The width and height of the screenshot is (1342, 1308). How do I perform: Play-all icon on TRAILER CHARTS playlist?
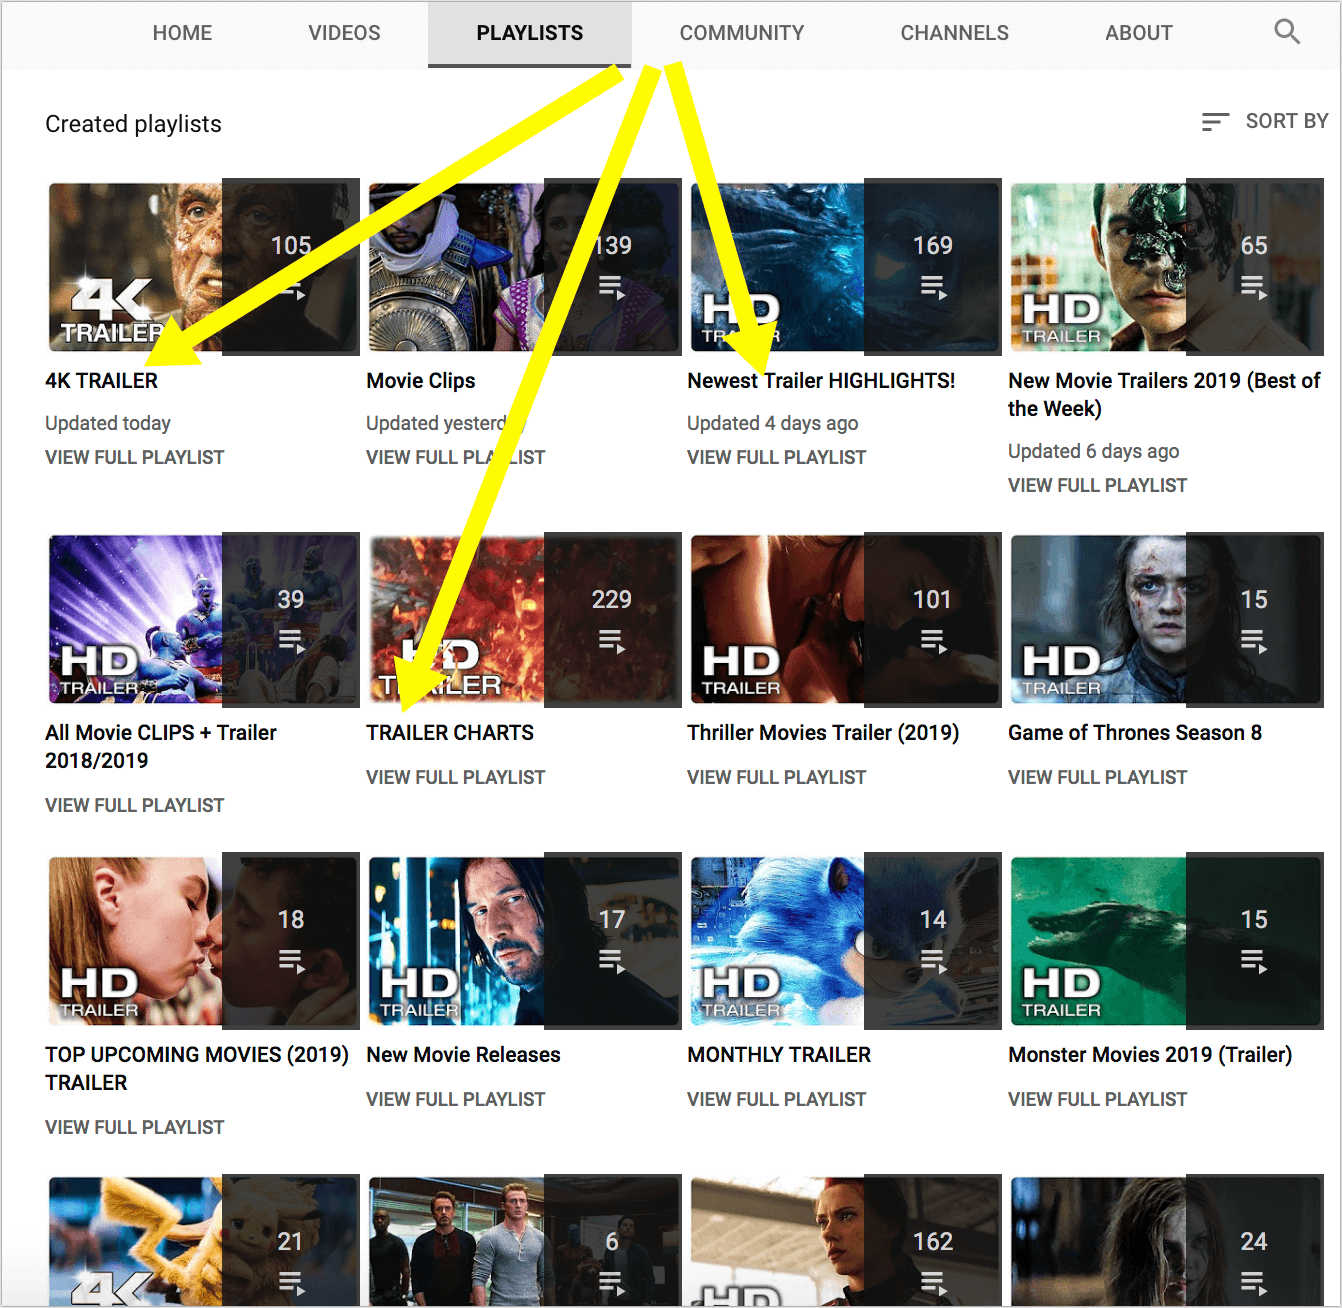point(612,641)
